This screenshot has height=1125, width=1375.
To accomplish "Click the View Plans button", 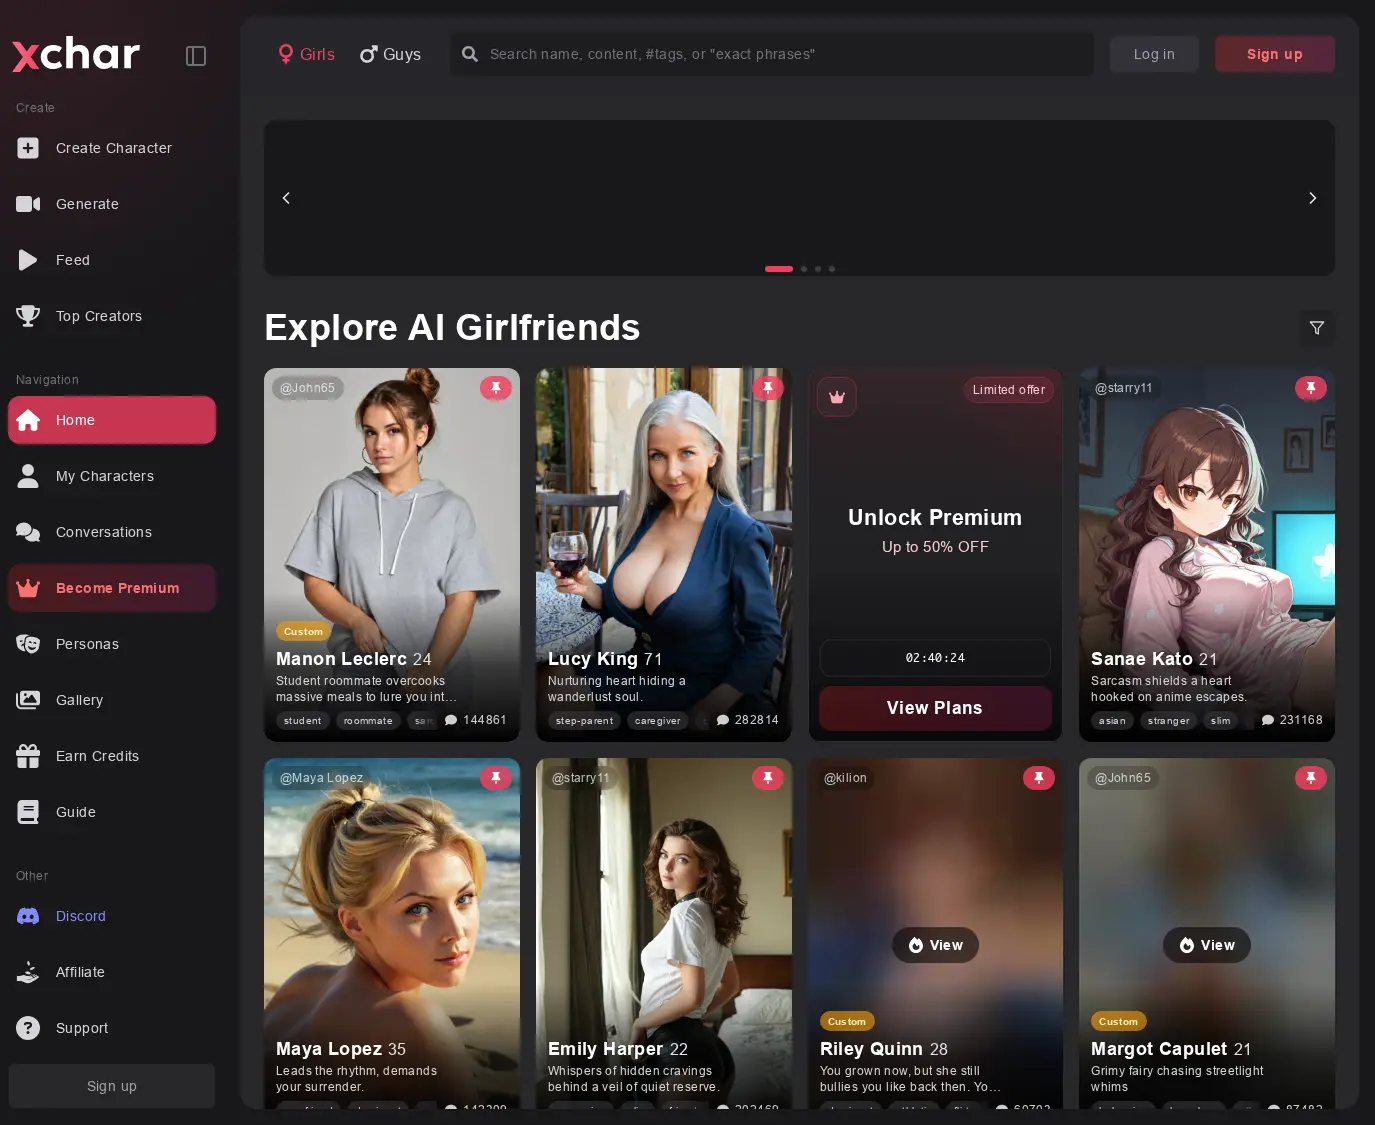I will pos(935,708).
